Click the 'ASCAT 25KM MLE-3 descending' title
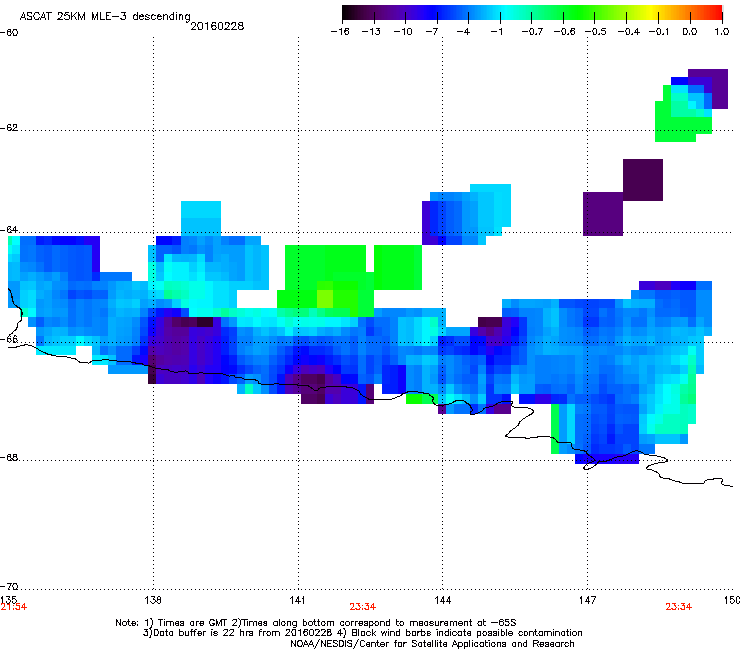 coord(105,17)
